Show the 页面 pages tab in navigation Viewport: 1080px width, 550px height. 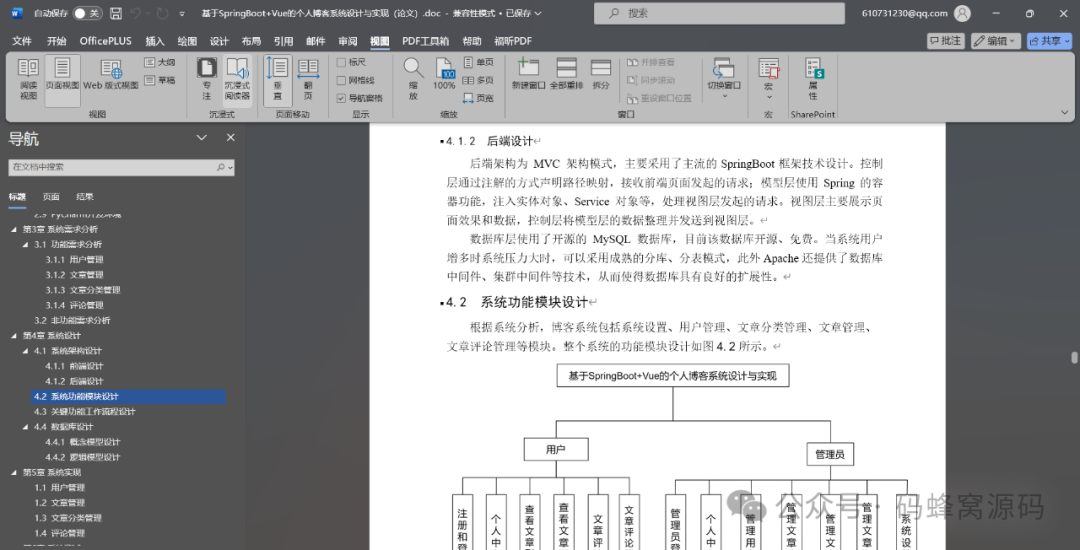(51, 197)
